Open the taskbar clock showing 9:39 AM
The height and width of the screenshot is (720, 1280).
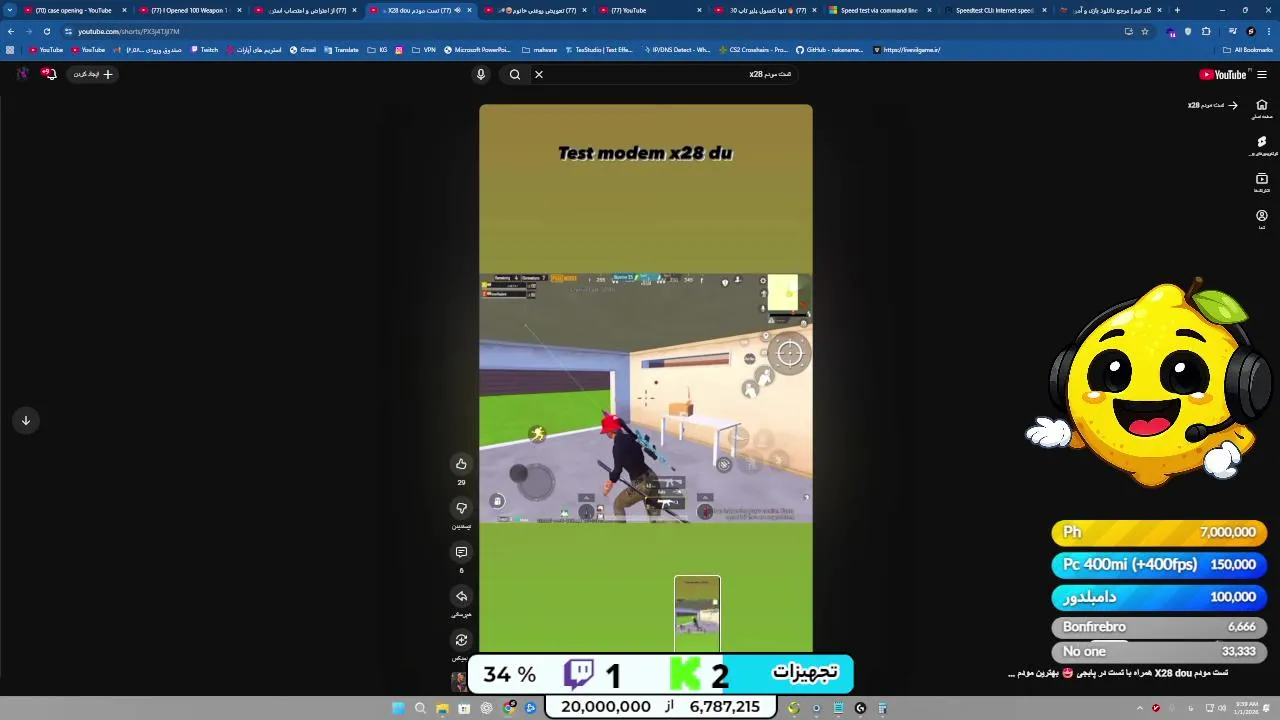pos(1246,708)
